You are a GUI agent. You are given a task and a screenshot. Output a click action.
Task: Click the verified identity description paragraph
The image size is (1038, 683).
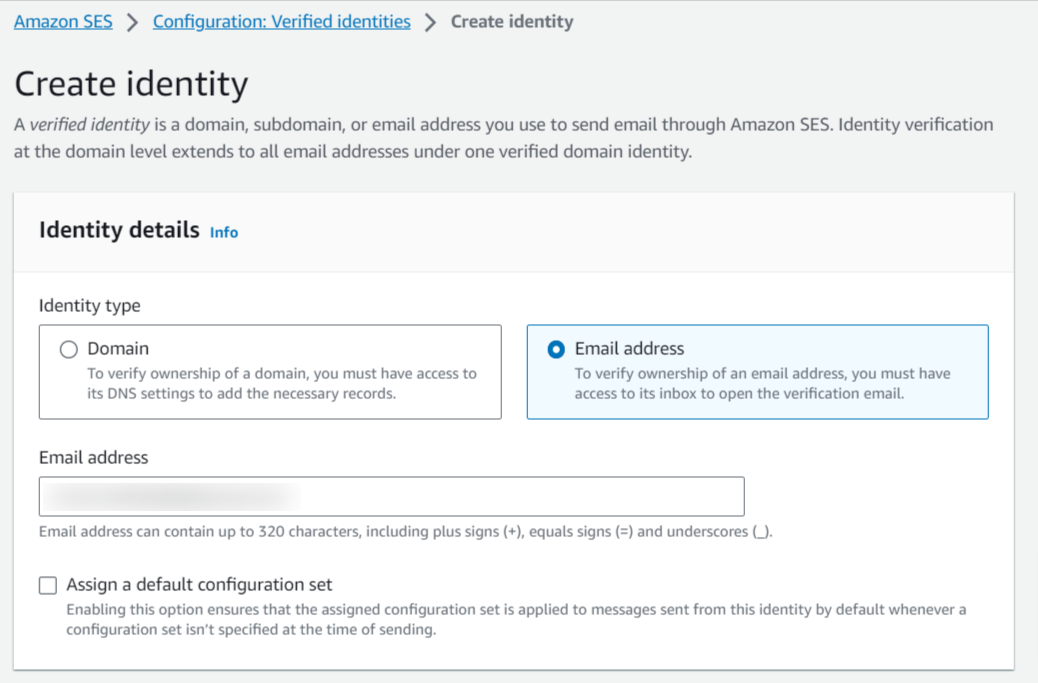503,138
